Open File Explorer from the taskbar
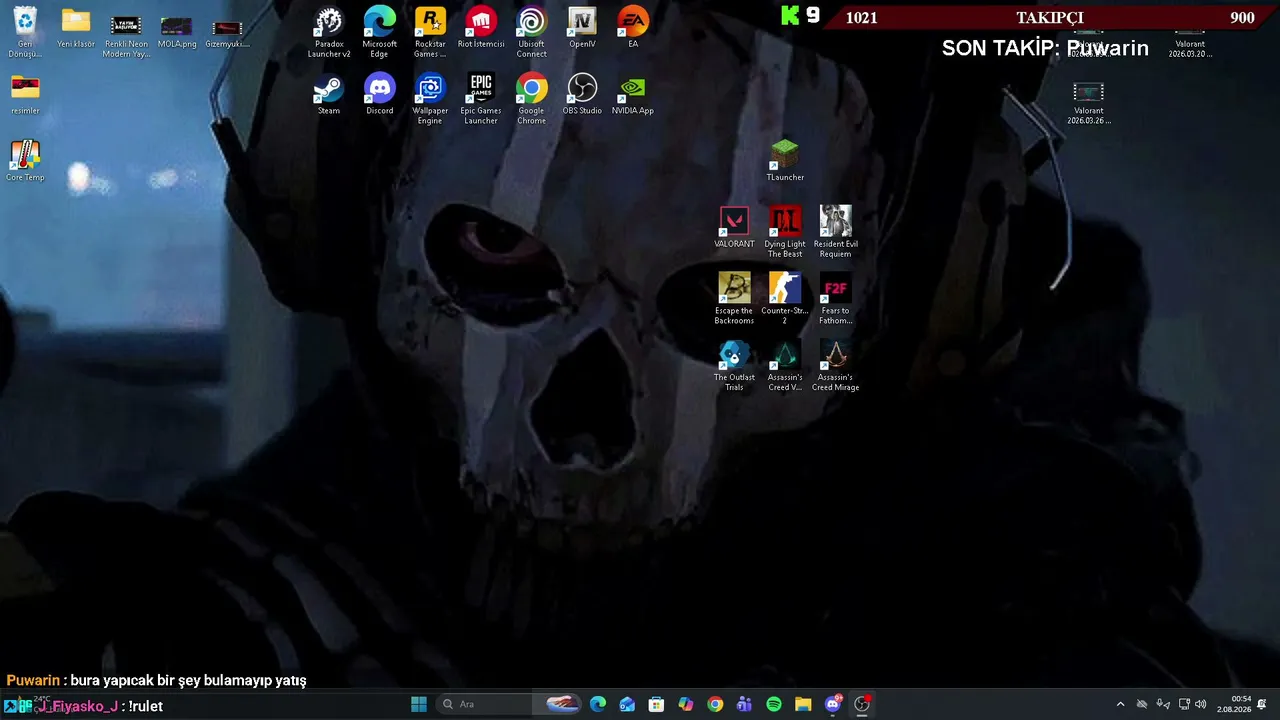The width and height of the screenshot is (1280, 720). click(803, 704)
